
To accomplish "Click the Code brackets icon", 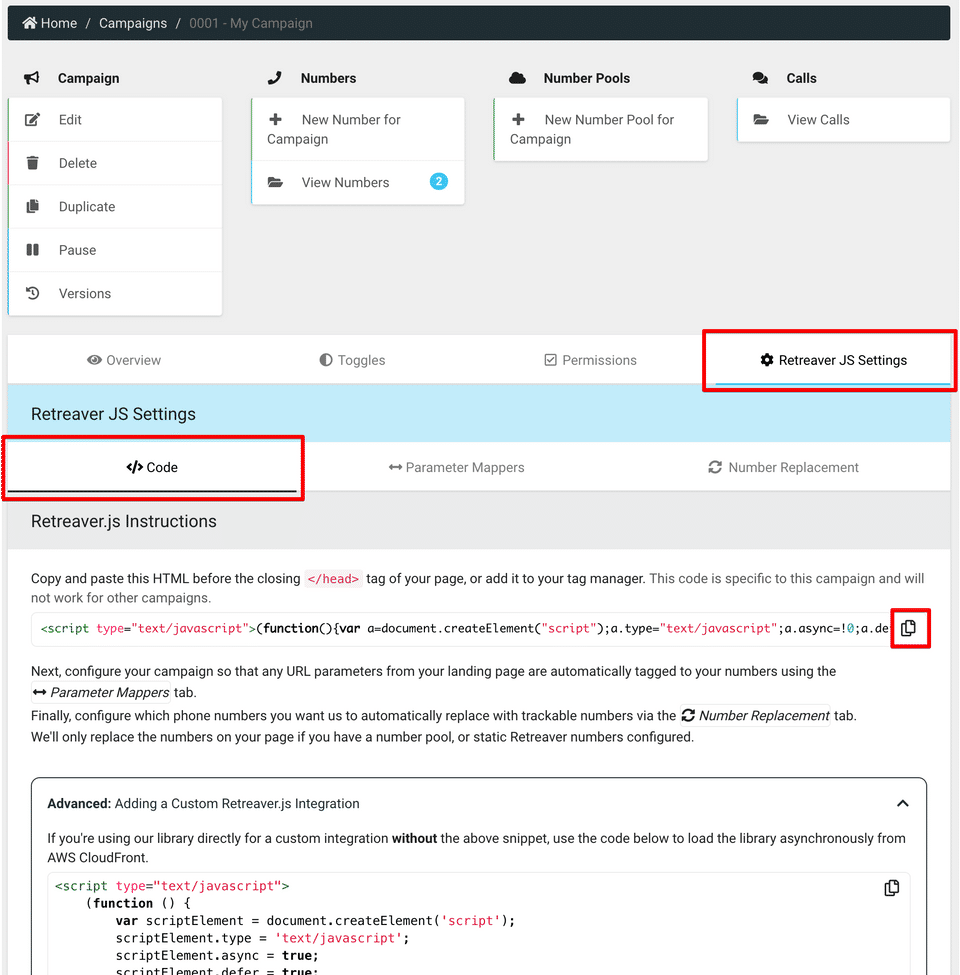I will [x=134, y=467].
